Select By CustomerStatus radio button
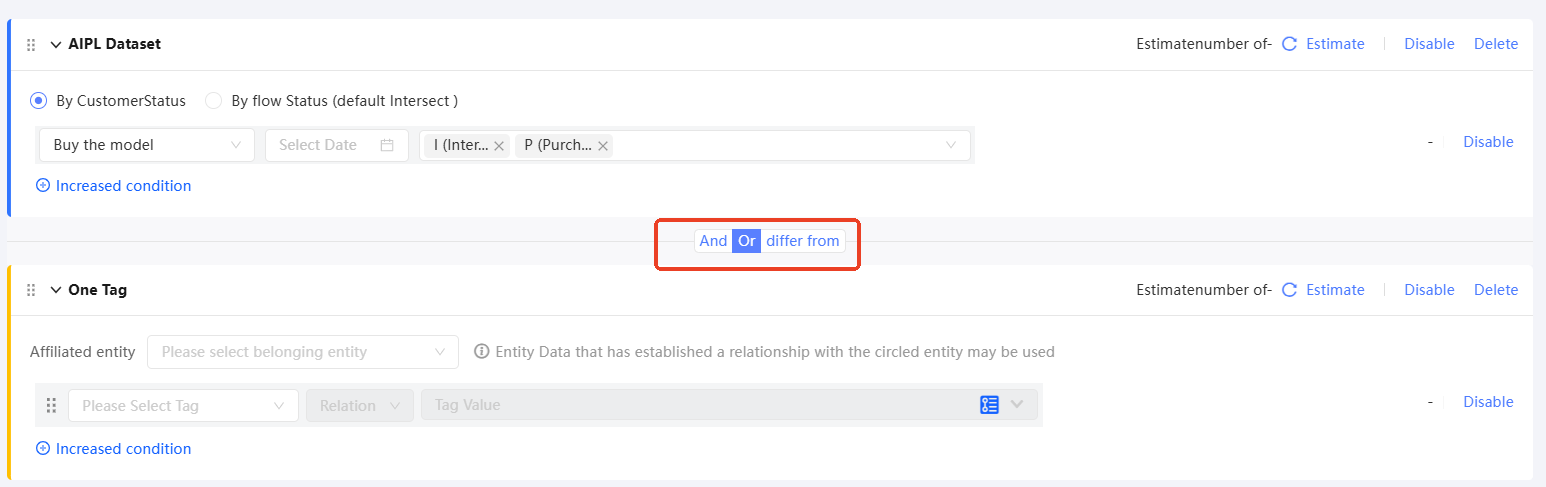 click(39, 101)
